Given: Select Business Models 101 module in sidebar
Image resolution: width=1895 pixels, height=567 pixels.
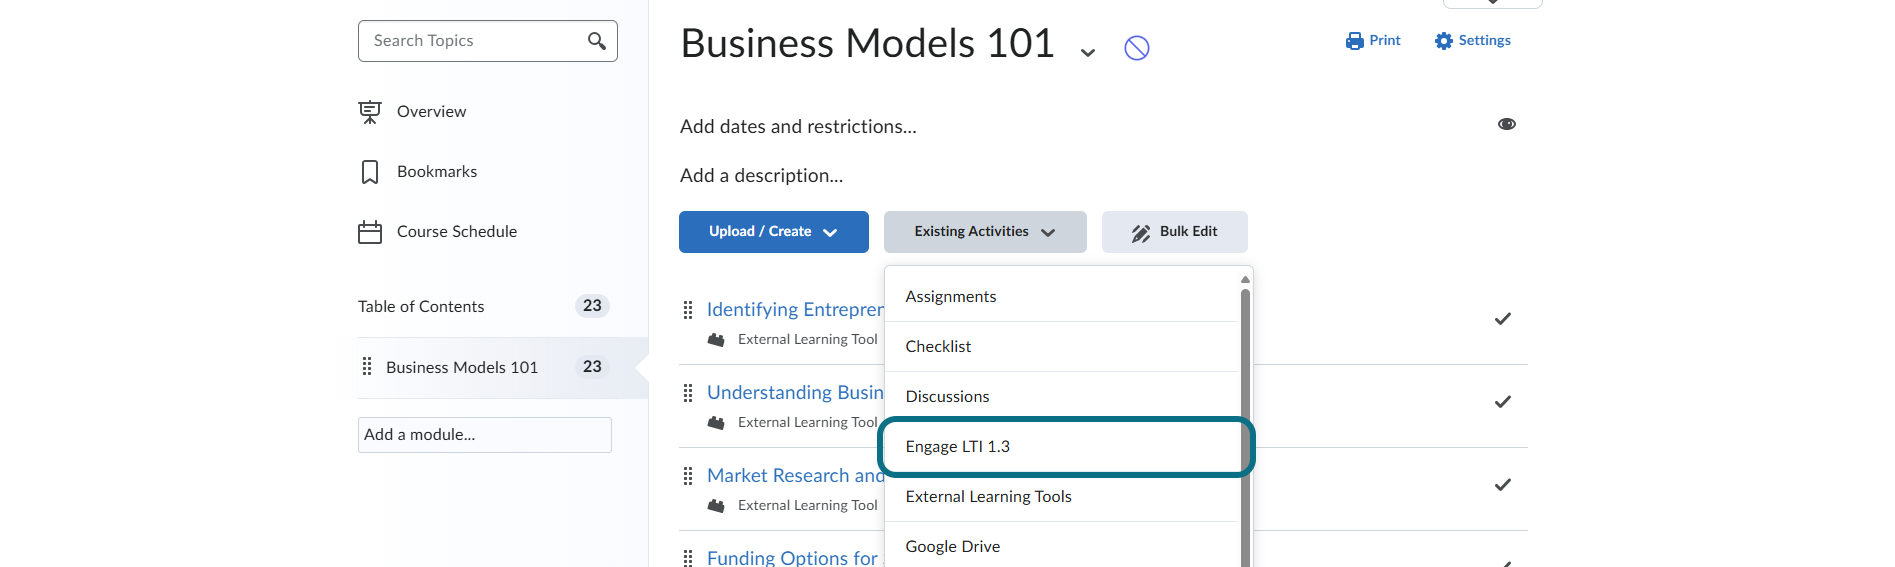Looking at the screenshot, I should pyautogui.click(x=462, y=368).
